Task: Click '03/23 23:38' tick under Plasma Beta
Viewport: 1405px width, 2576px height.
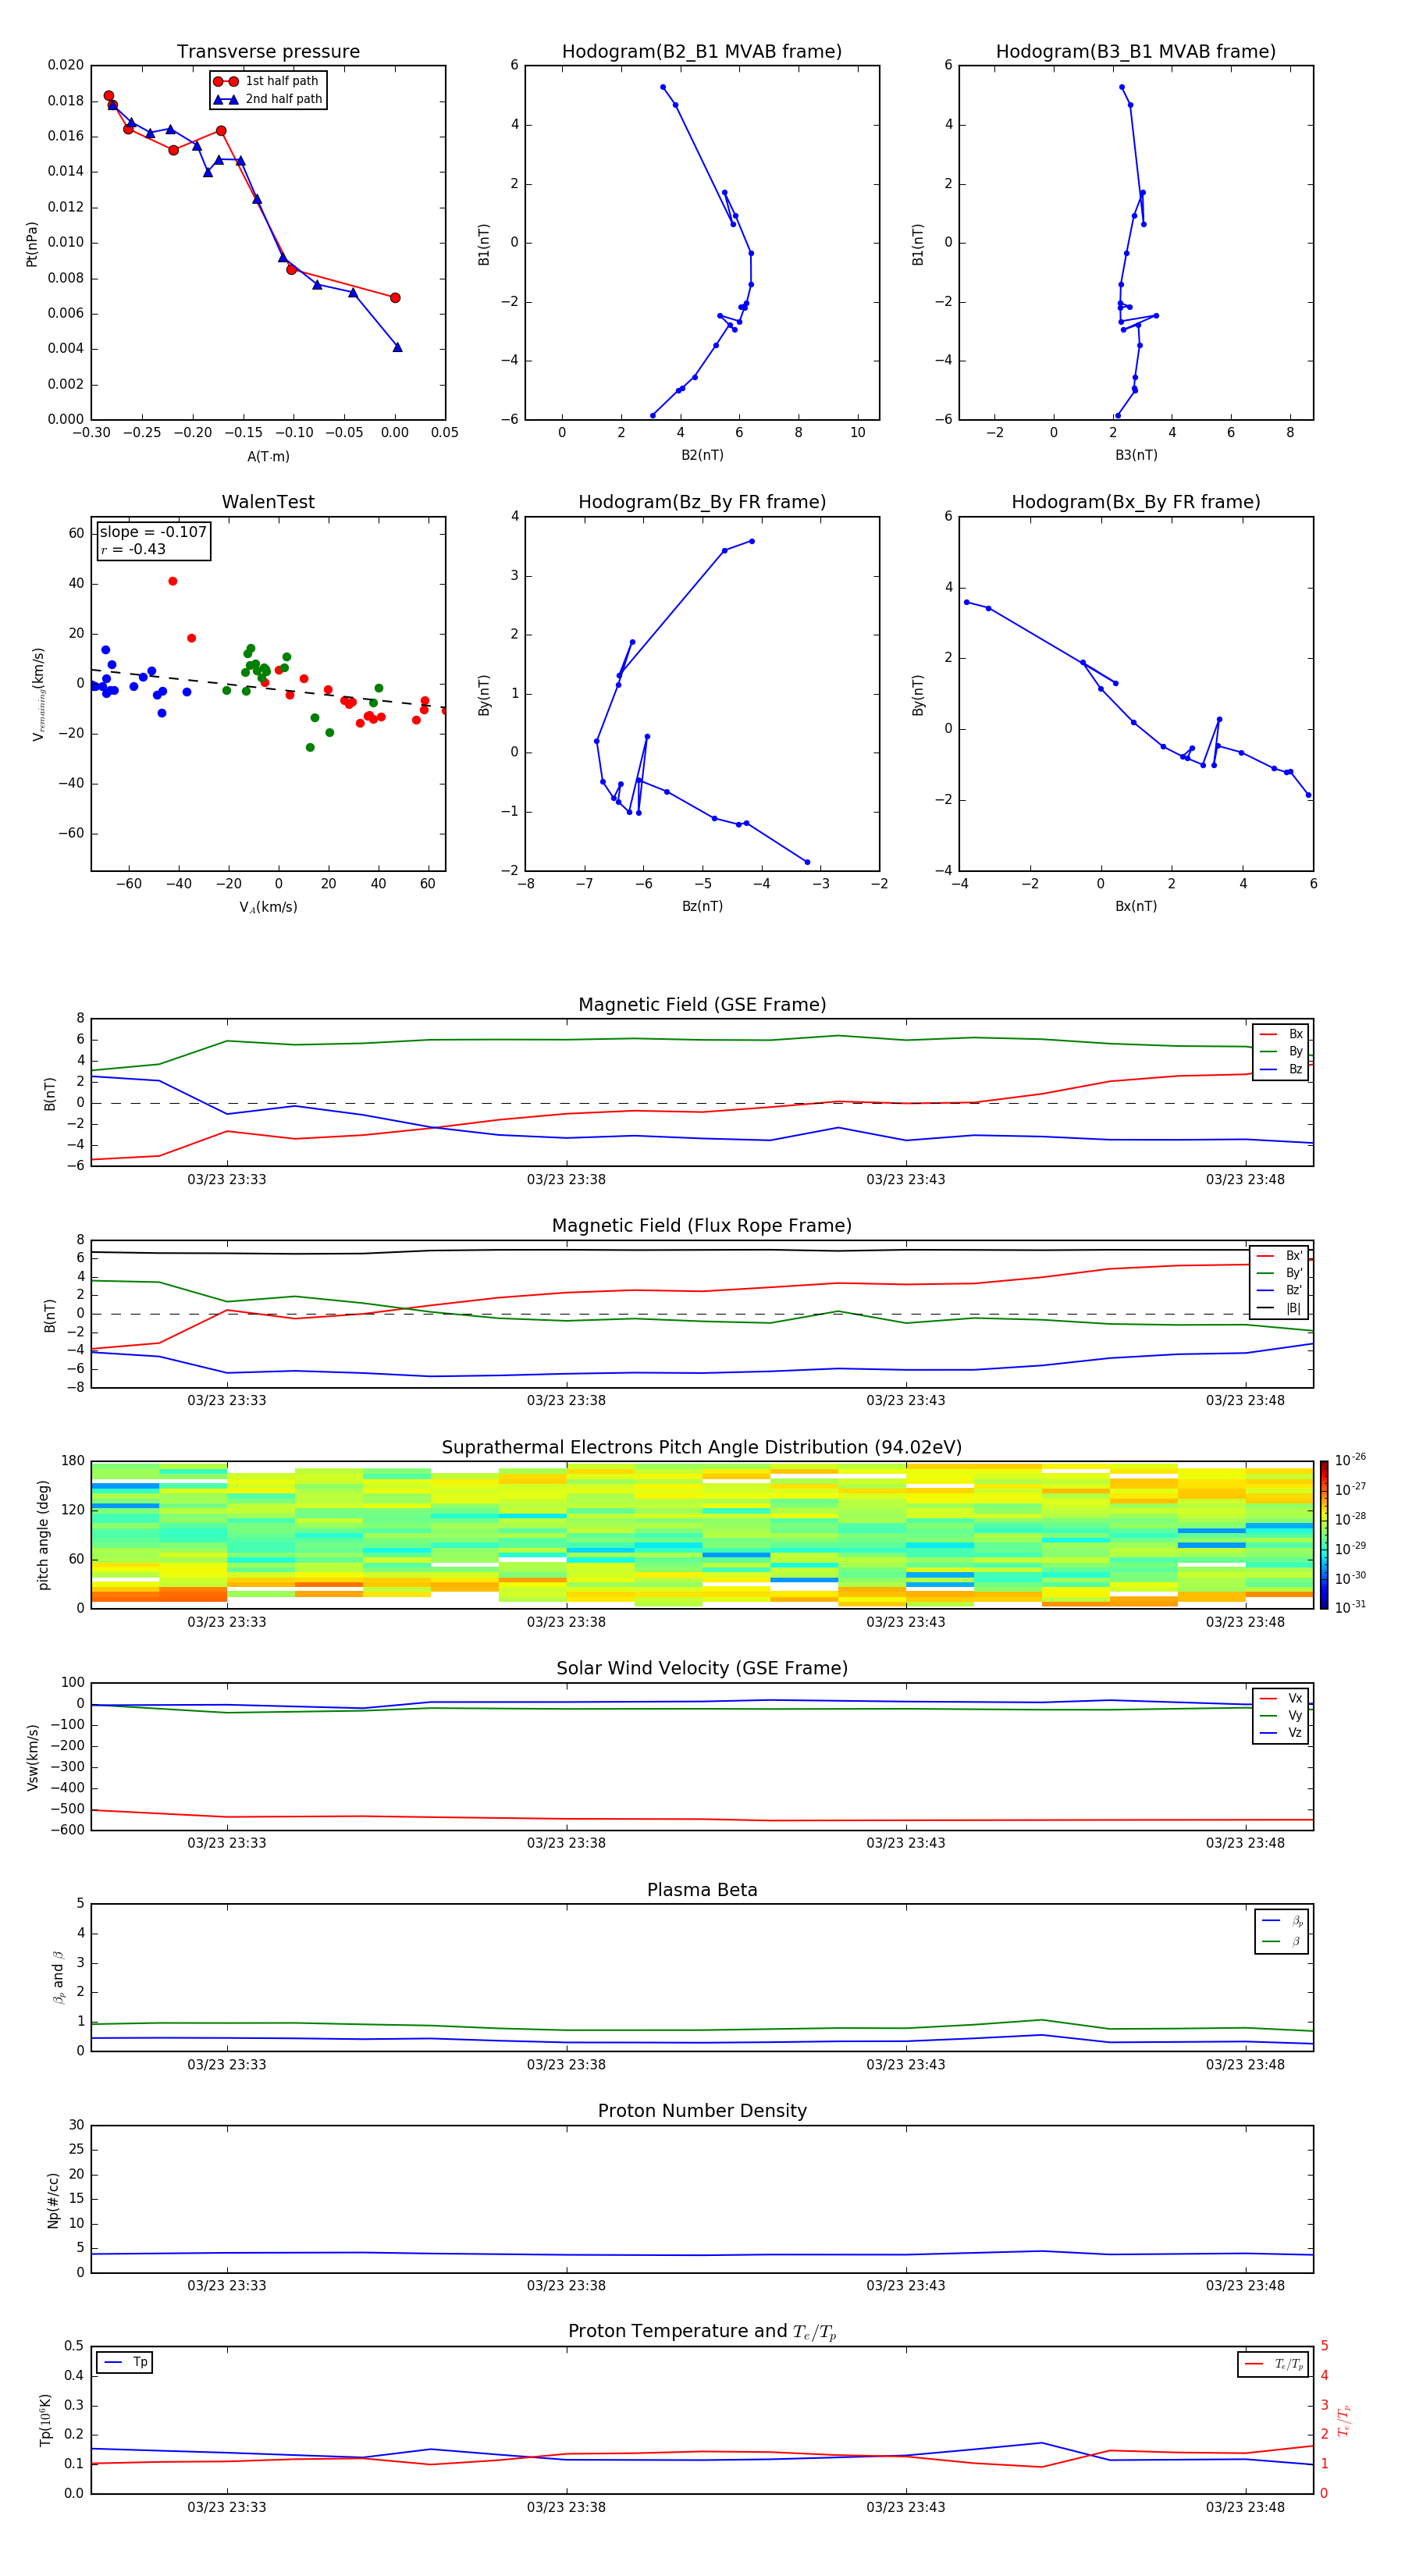Action: tap(566, 2065)
